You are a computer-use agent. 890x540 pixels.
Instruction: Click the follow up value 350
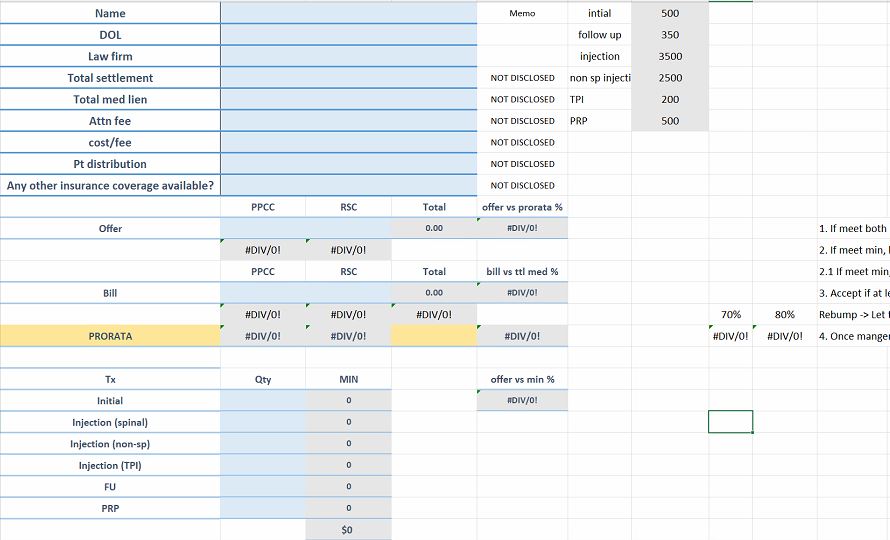click(x=670, y=35)
